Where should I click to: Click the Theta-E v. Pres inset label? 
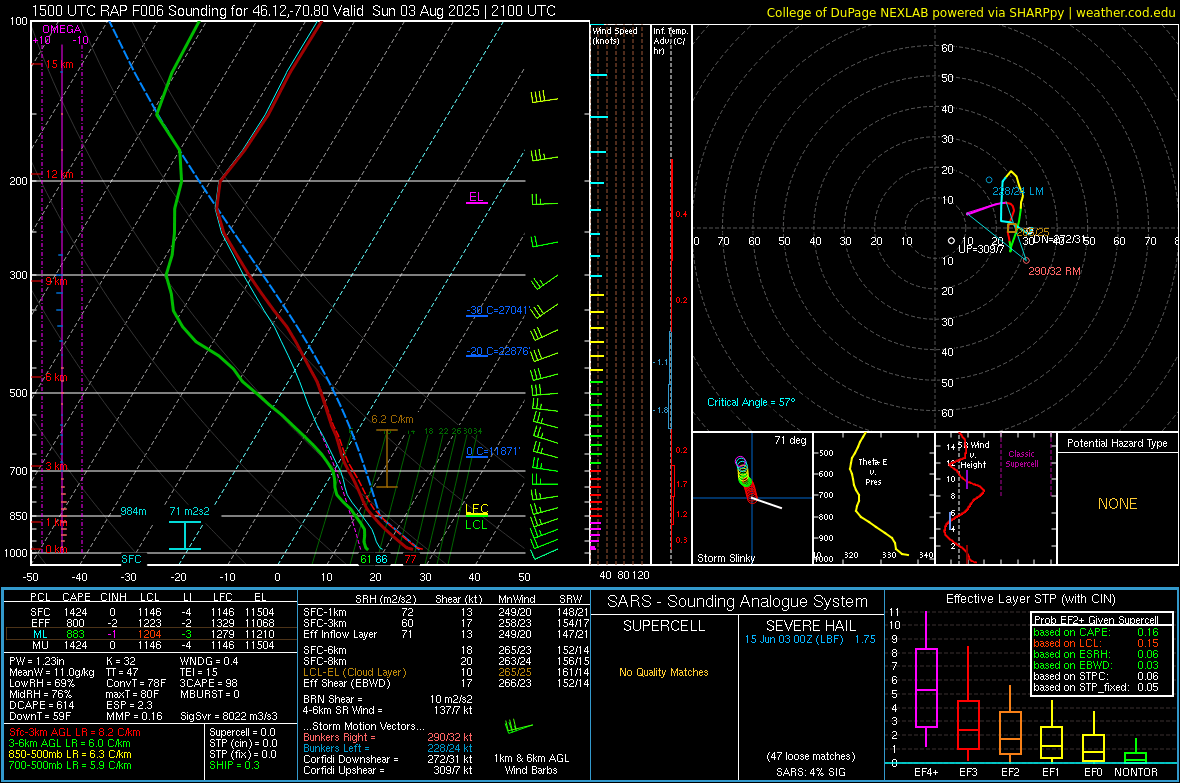point(873,471)
